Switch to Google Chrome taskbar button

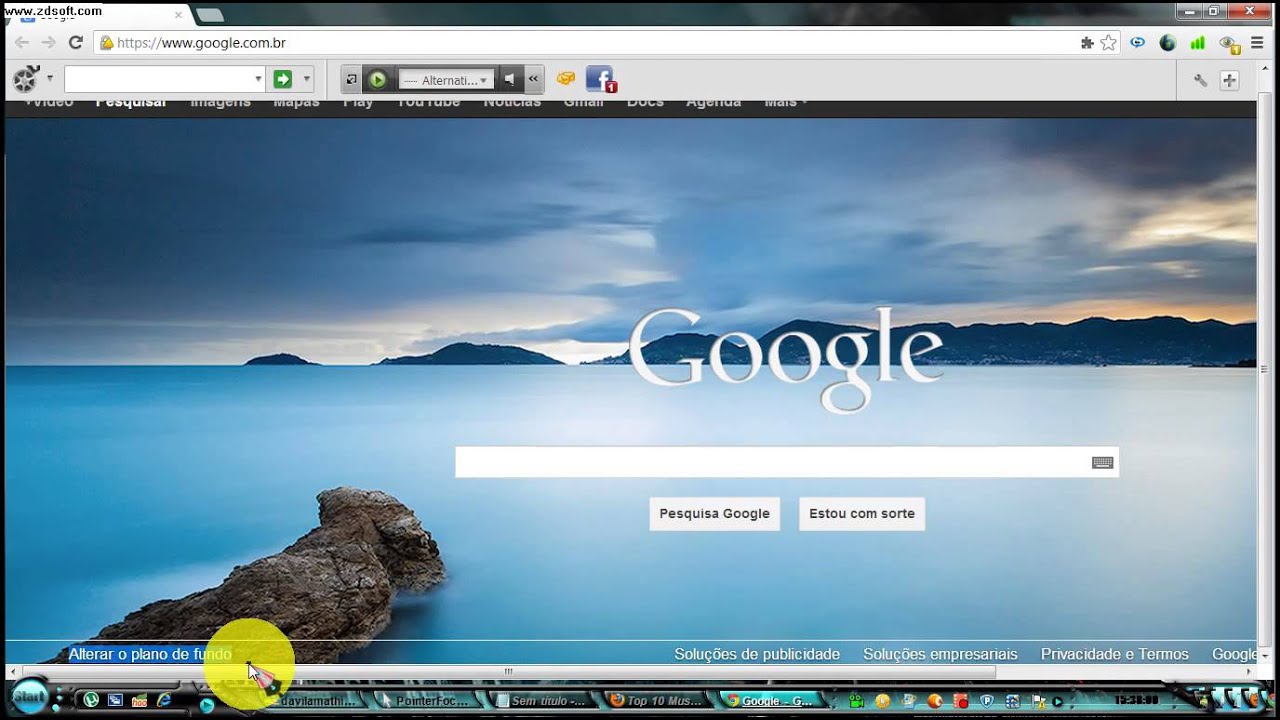(770, 701)
